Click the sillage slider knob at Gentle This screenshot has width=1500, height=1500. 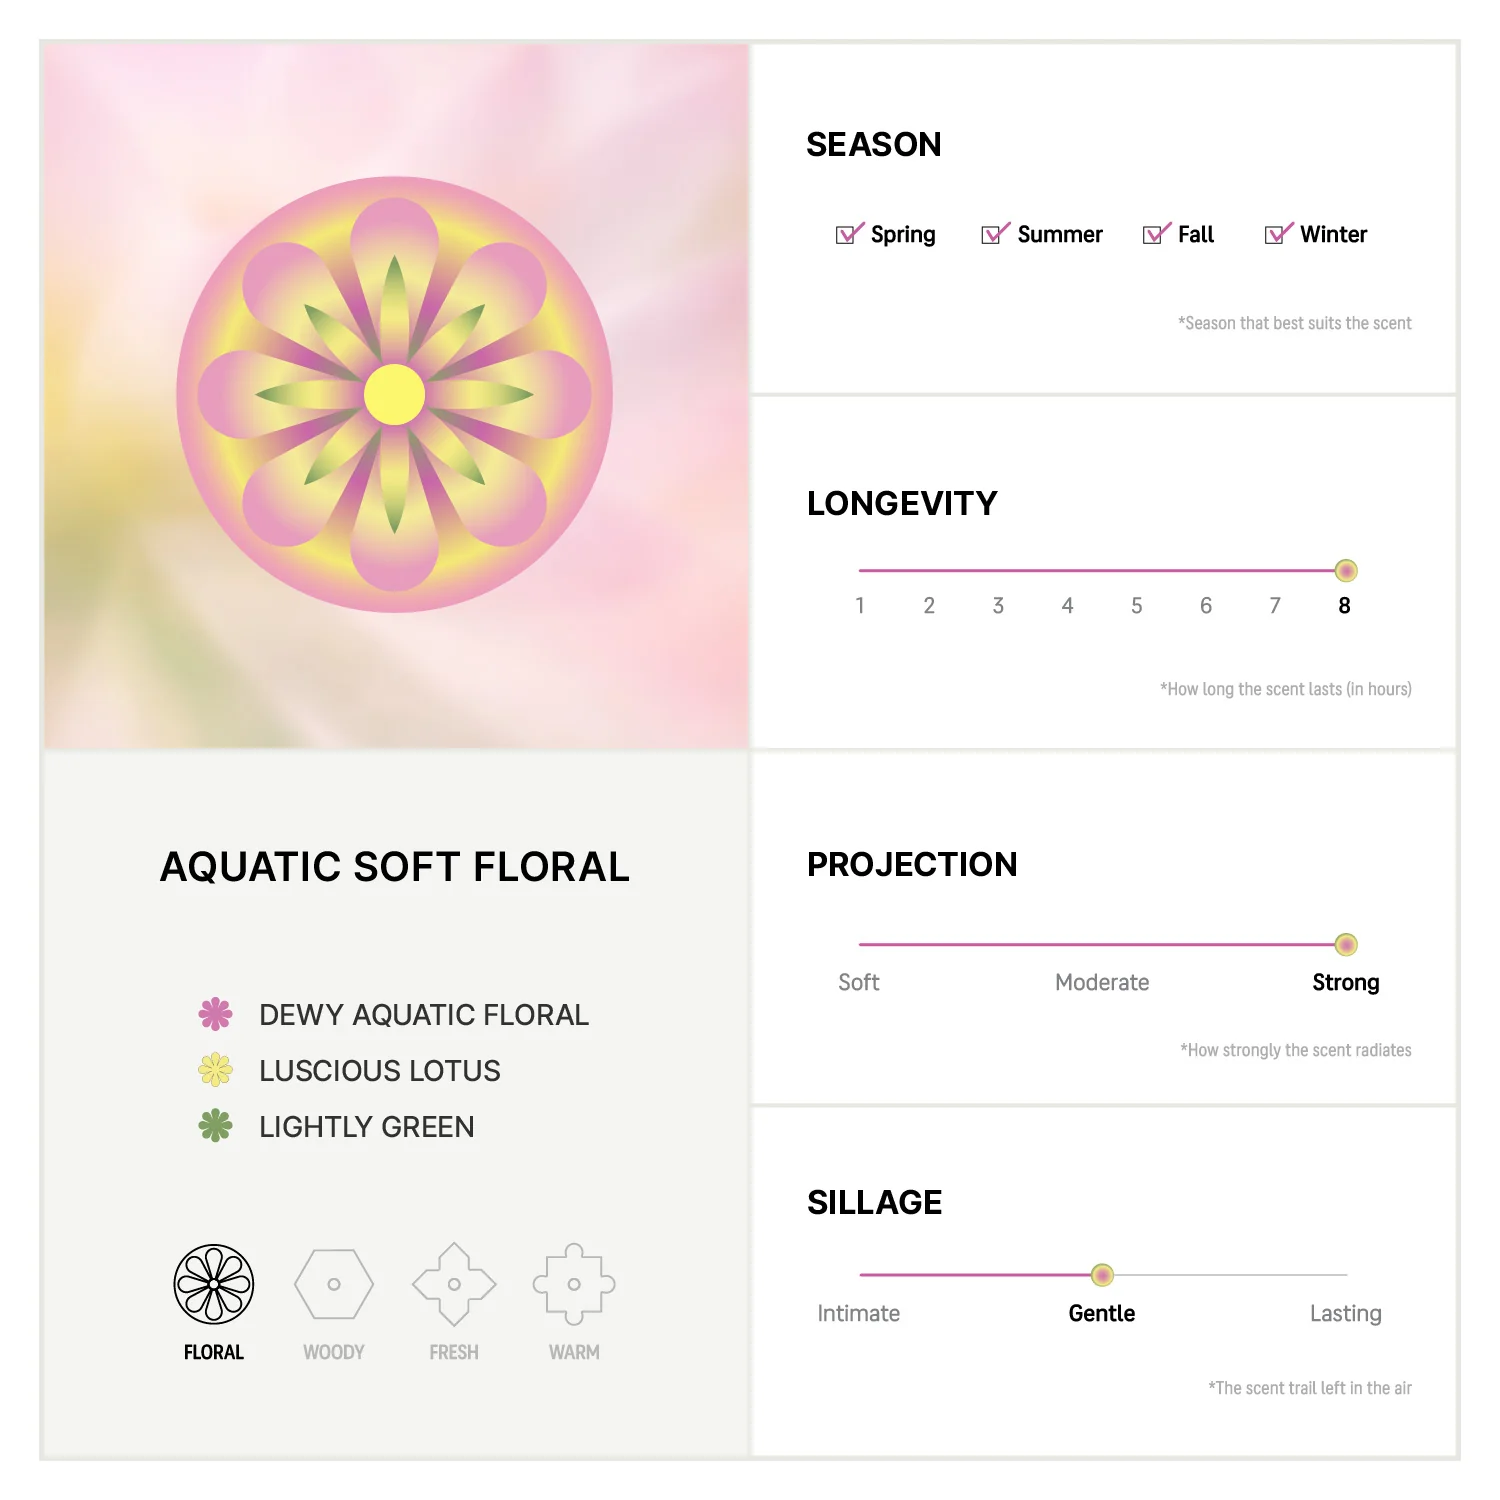(1102, 1275)
